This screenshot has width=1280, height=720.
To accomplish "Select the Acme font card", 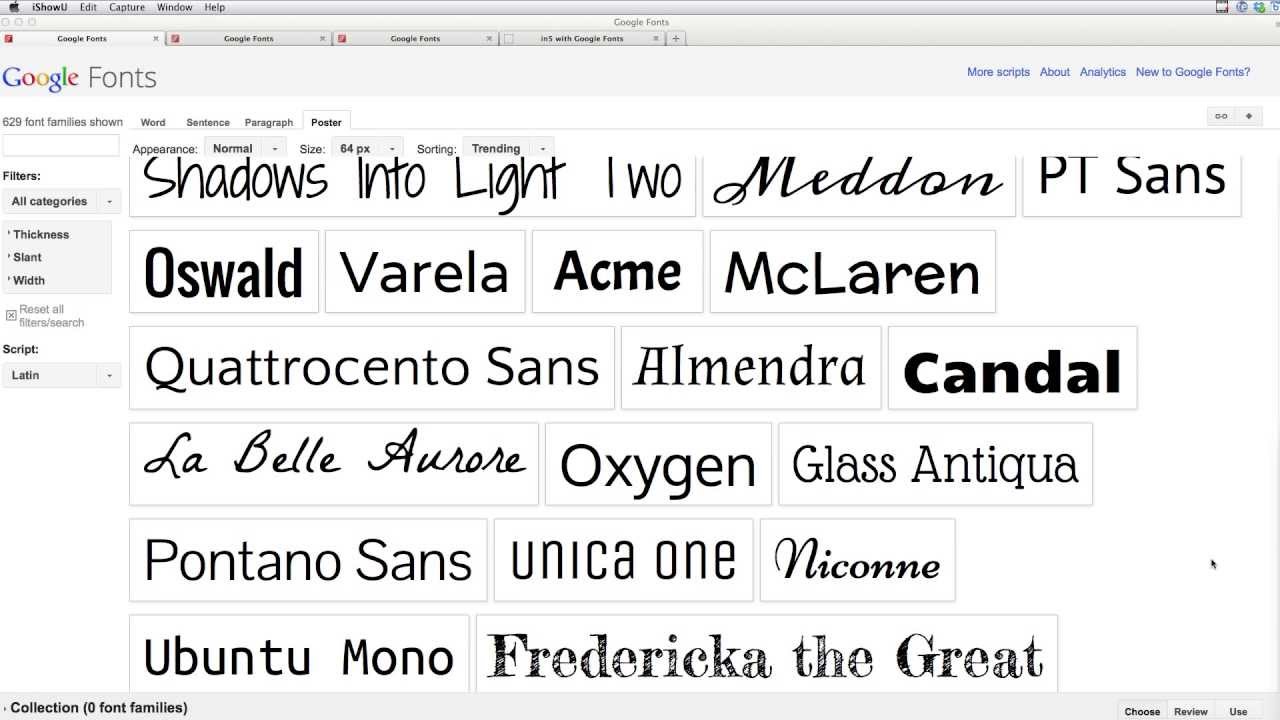I will click(x=618, y=272).
